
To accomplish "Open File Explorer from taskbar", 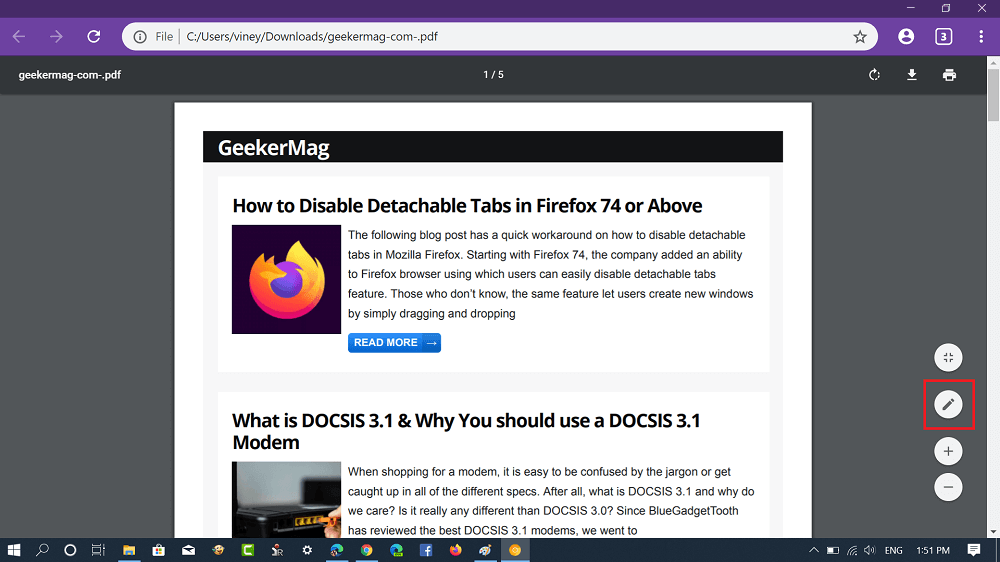I will point(129,550).
